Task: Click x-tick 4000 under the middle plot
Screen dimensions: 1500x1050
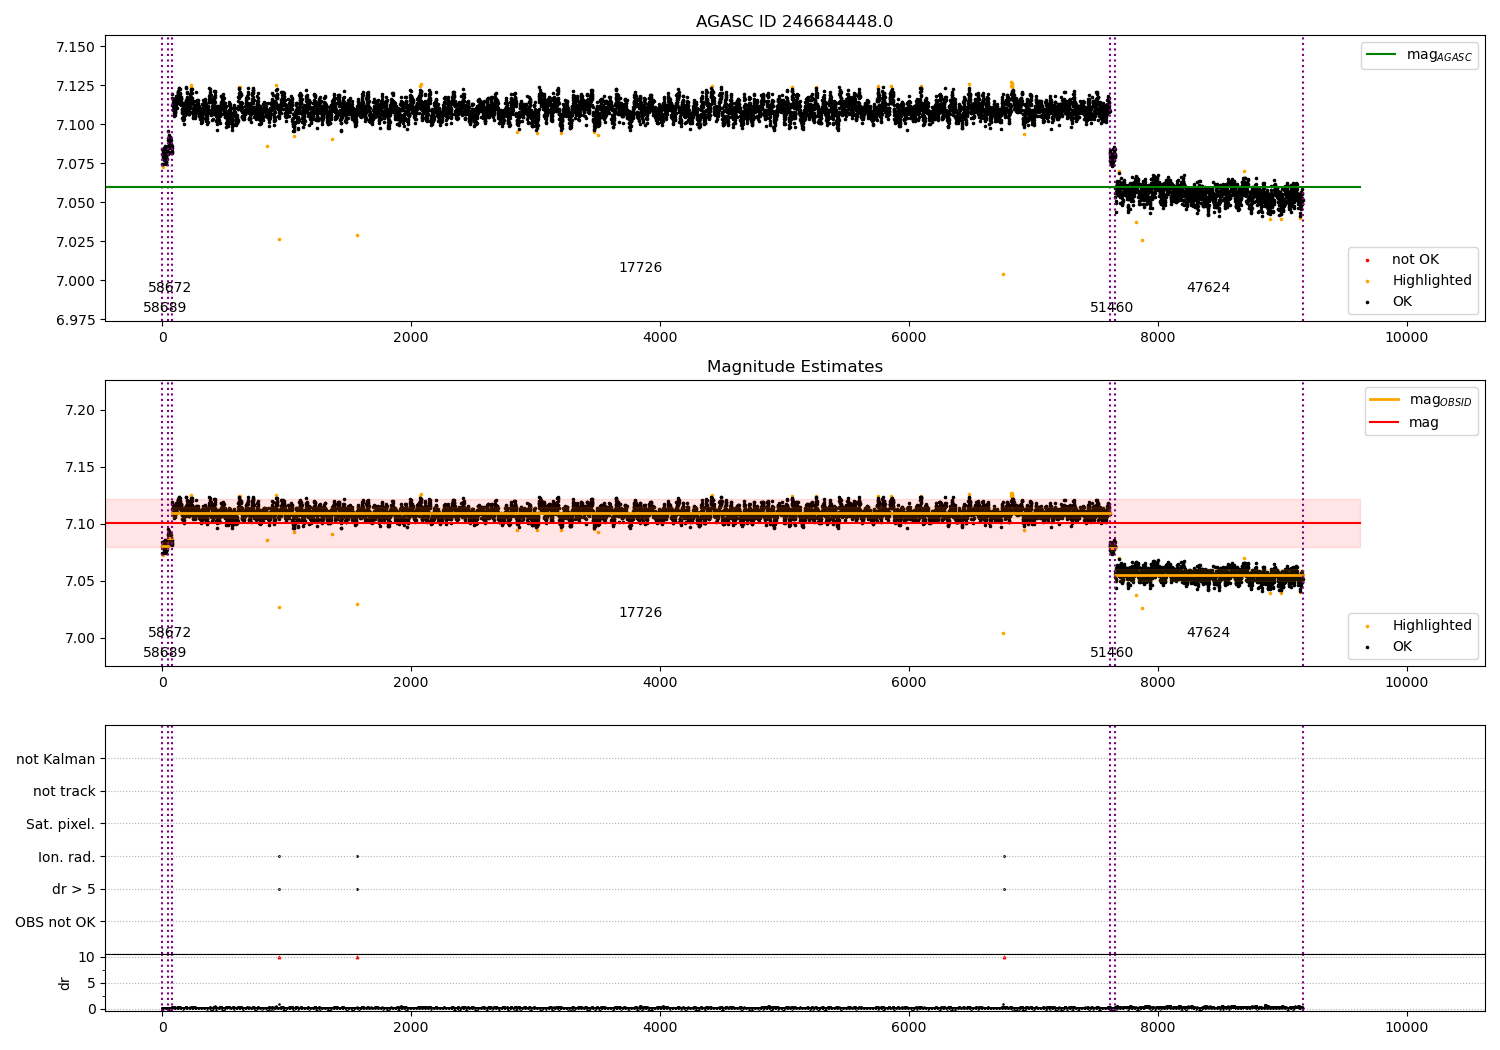Action: click(x=660, y=683)
